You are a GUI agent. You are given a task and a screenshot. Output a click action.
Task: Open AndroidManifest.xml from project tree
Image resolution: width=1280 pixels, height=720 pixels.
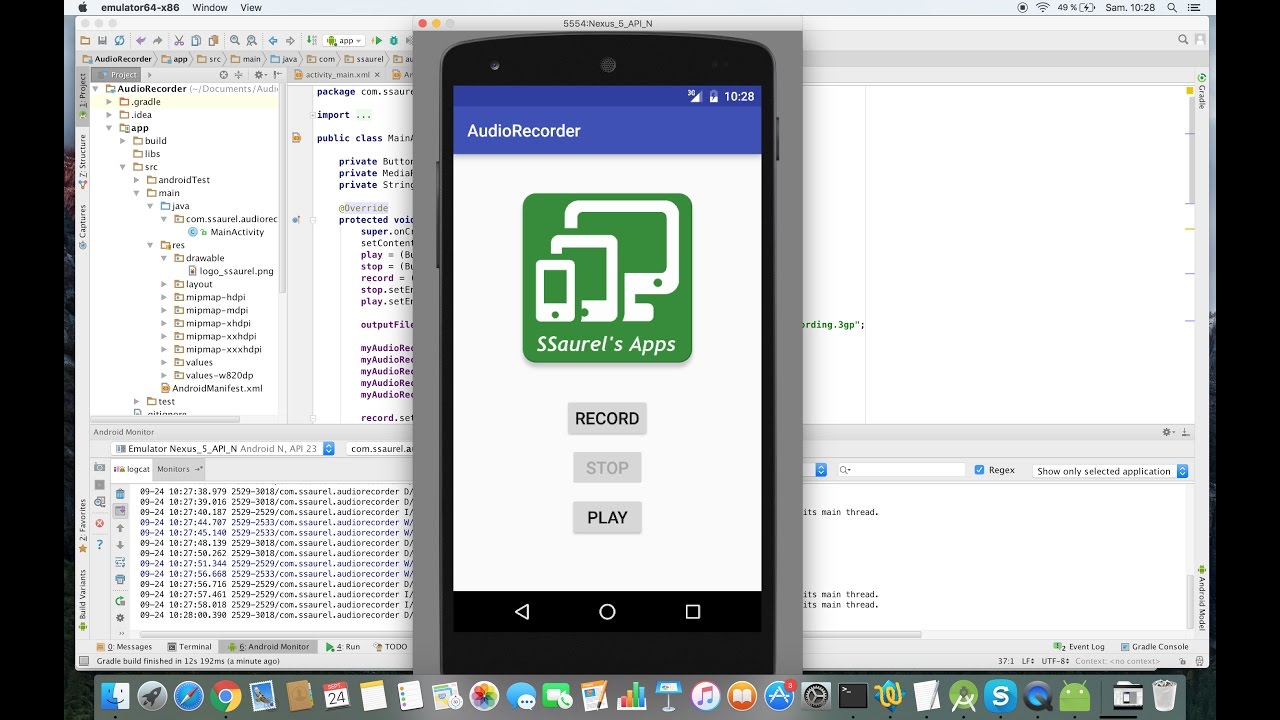211,388
